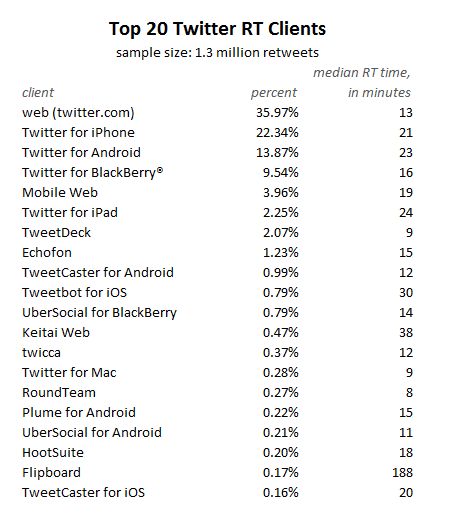Select the 13.87% value for Twitter for Android
The image size is (459, 523).
point(277,152)
